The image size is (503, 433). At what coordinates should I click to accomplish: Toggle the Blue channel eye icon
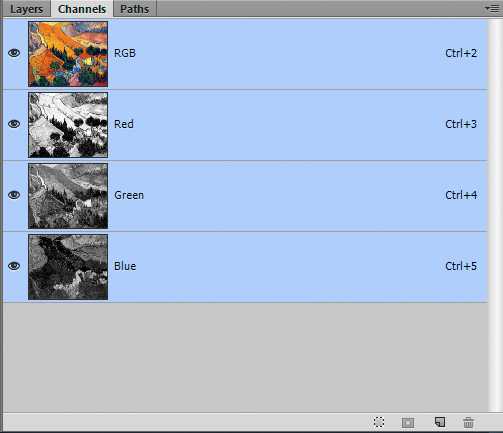[14, 266]
